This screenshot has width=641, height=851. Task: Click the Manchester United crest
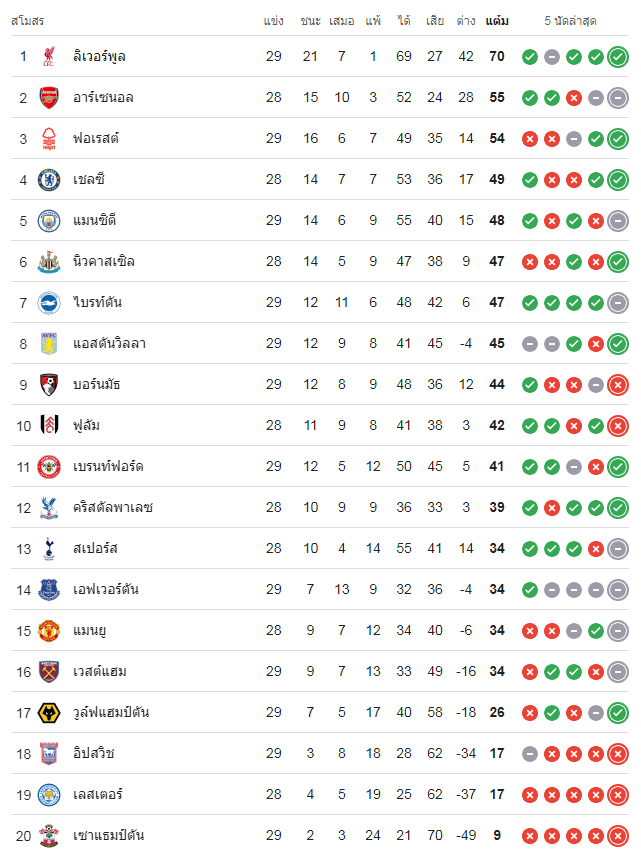(x=49, y=631)
